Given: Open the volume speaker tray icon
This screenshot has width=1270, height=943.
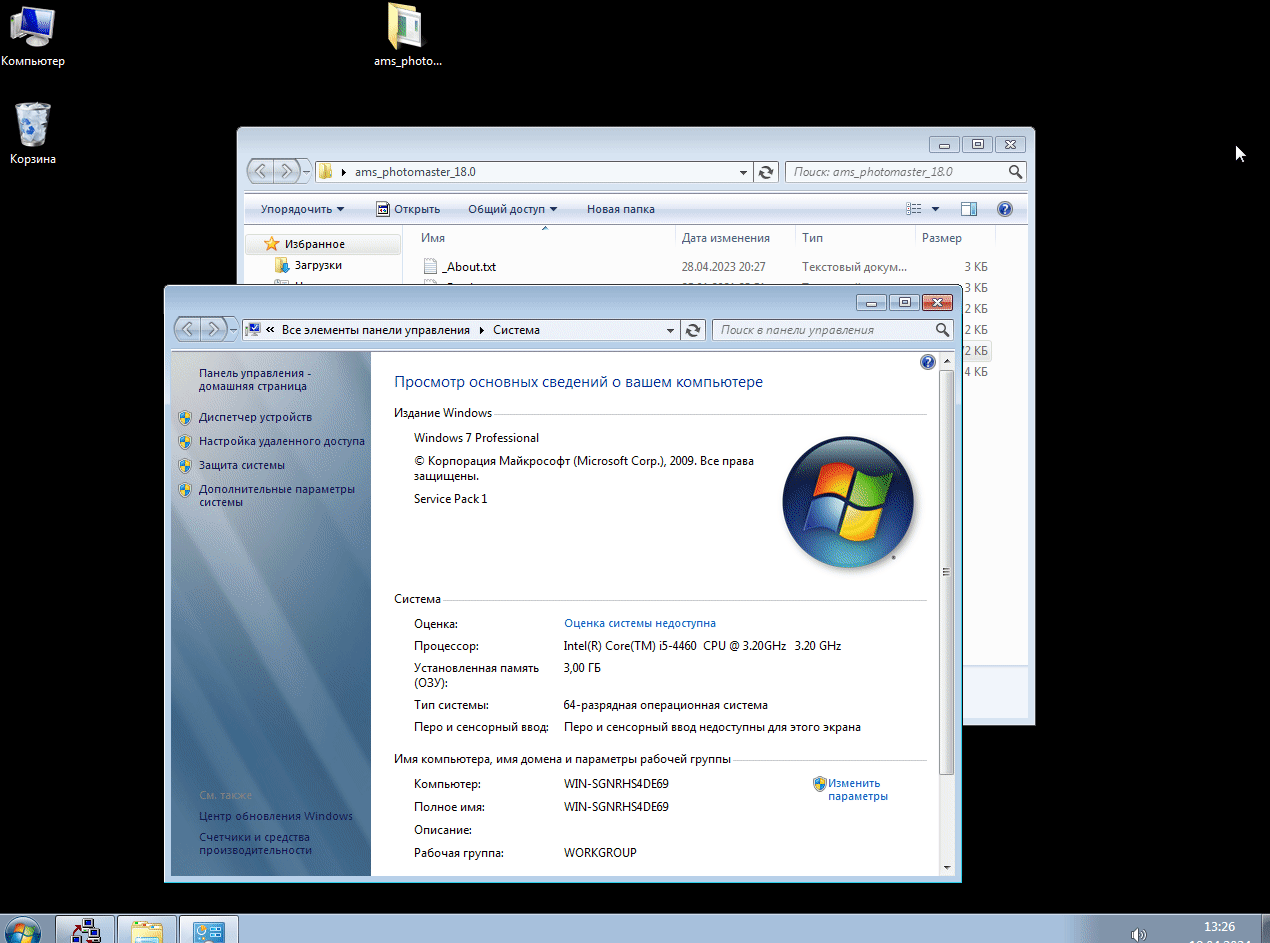Looking at the screenshot, I should [1138, 934].
